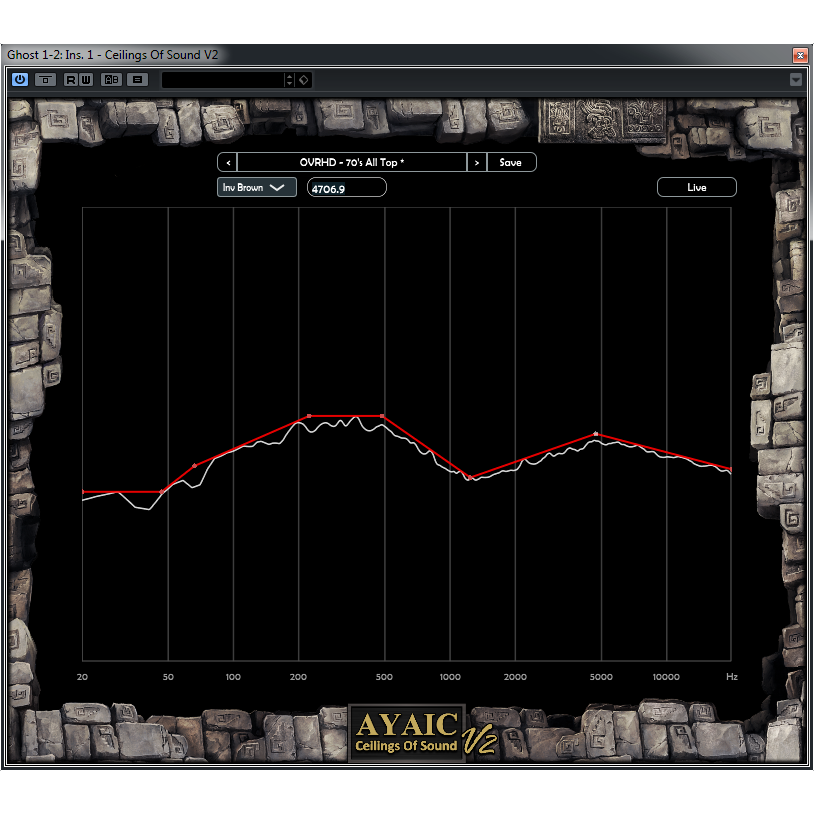This screenshot has width=814, height=814.
Task: Open the plugin functions menu icon
Action: 137,79
